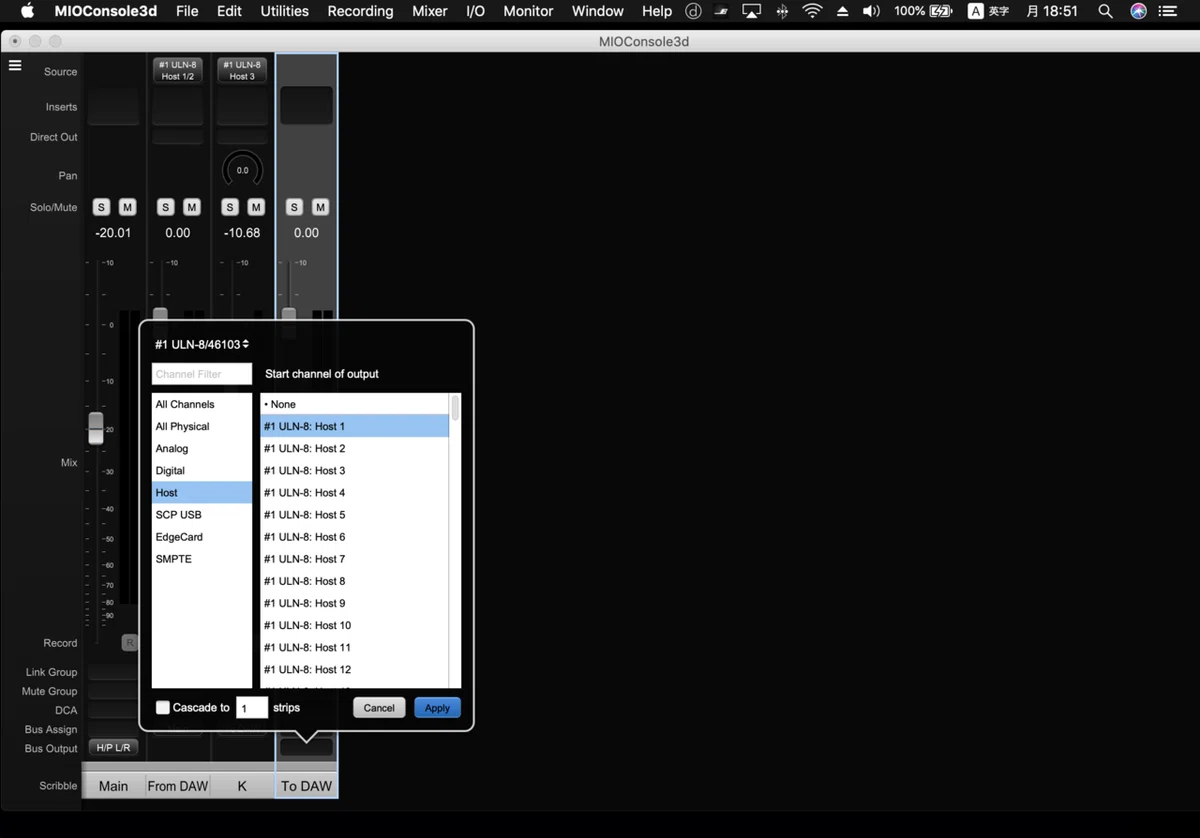Select the SCP USB category
Screen dimensions: 1200x838
[202, 515]
